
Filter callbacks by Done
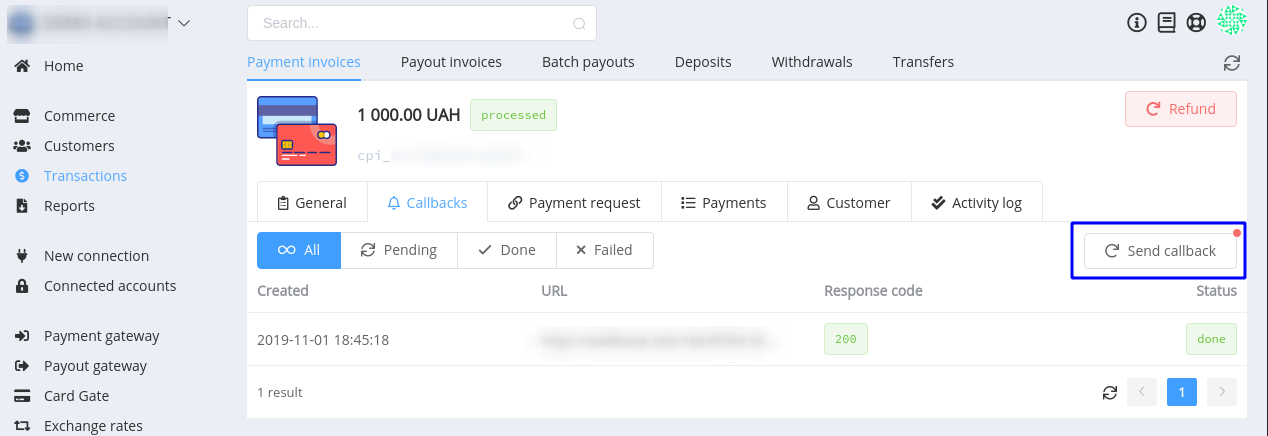click(x=507, y=250)
